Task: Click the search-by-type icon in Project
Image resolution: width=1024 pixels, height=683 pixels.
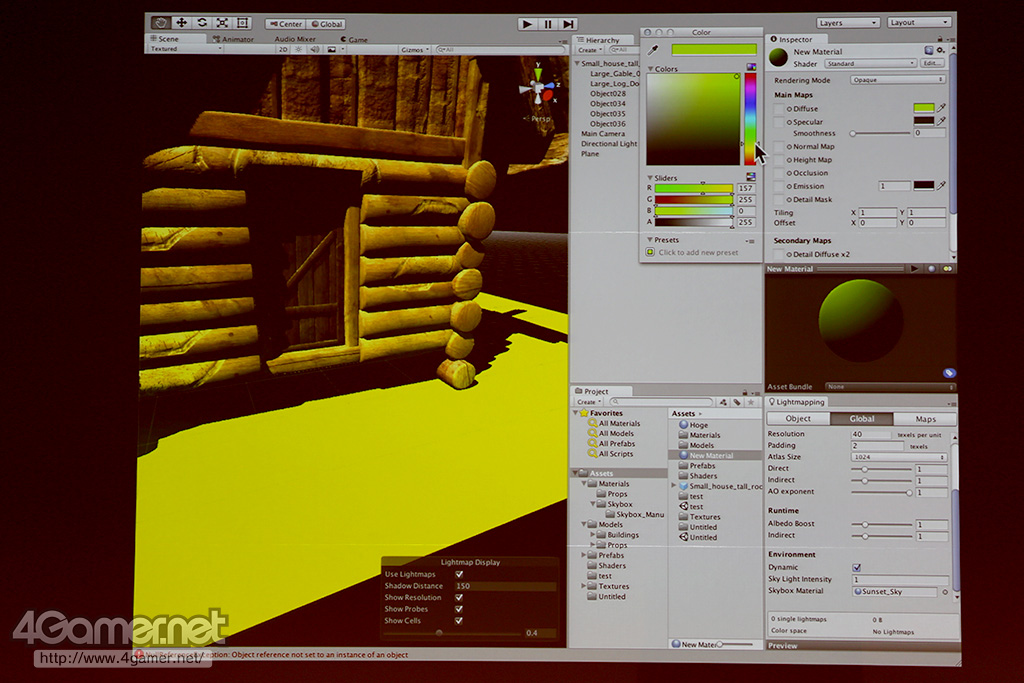Action: [723, 402]
